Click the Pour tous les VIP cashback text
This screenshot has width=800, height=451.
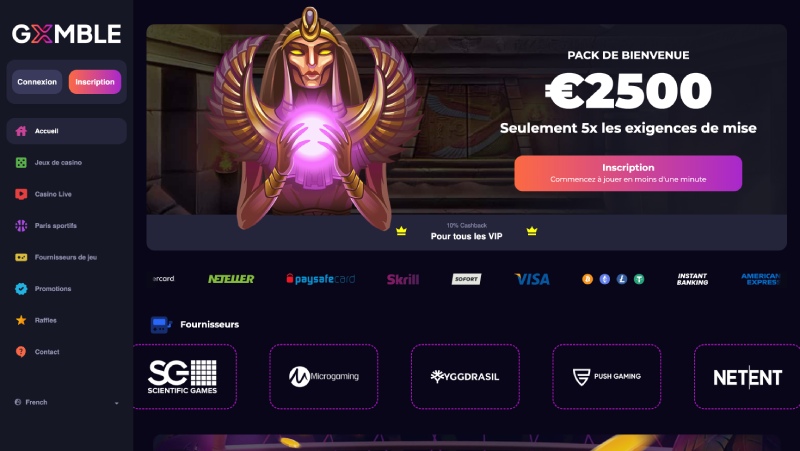click(466, 236)
